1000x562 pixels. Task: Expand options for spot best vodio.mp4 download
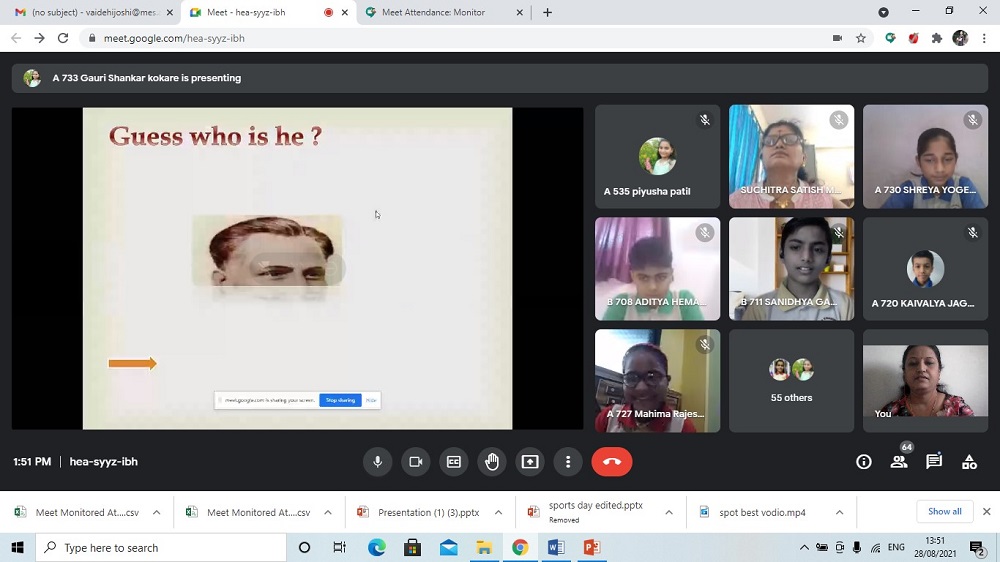tap(839, 513)
